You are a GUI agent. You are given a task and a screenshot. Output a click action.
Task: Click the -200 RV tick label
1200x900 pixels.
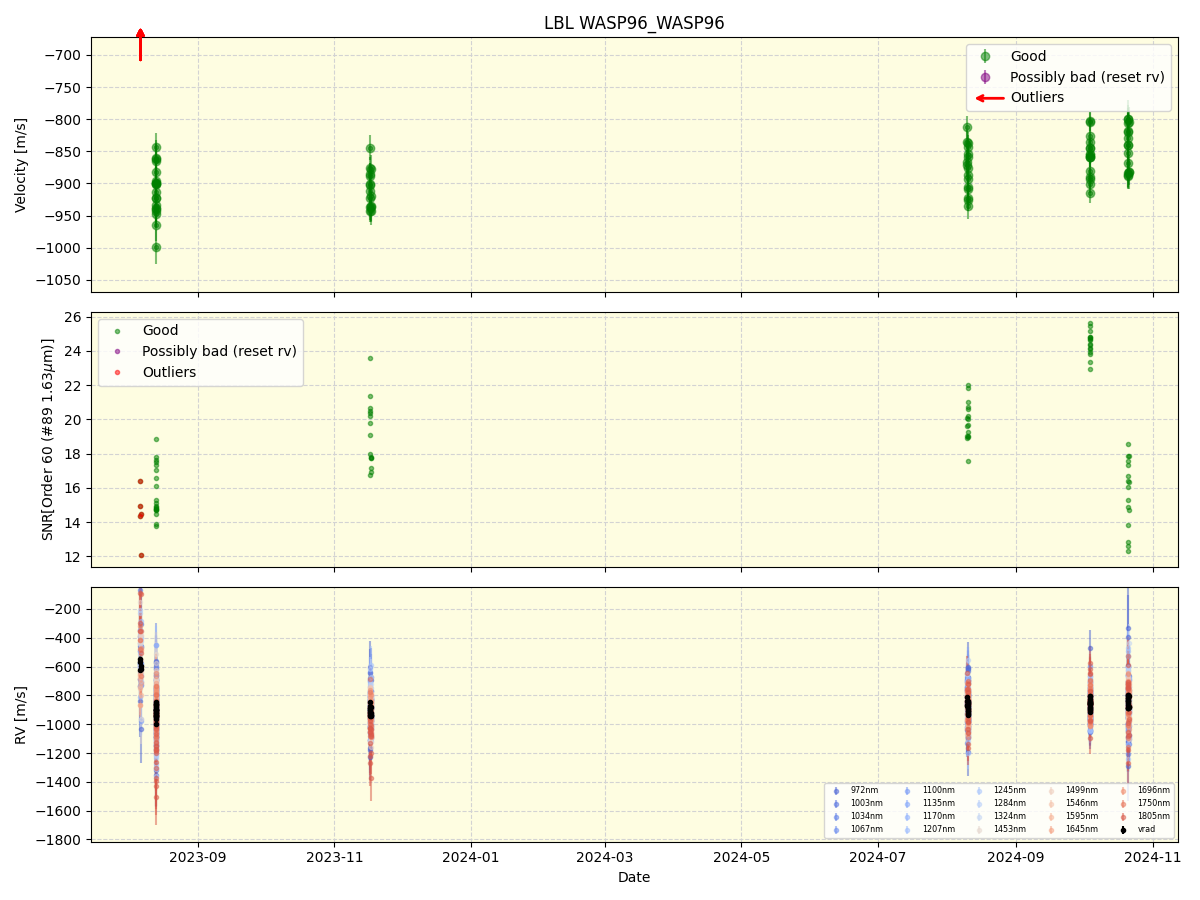tap(65, 609)
